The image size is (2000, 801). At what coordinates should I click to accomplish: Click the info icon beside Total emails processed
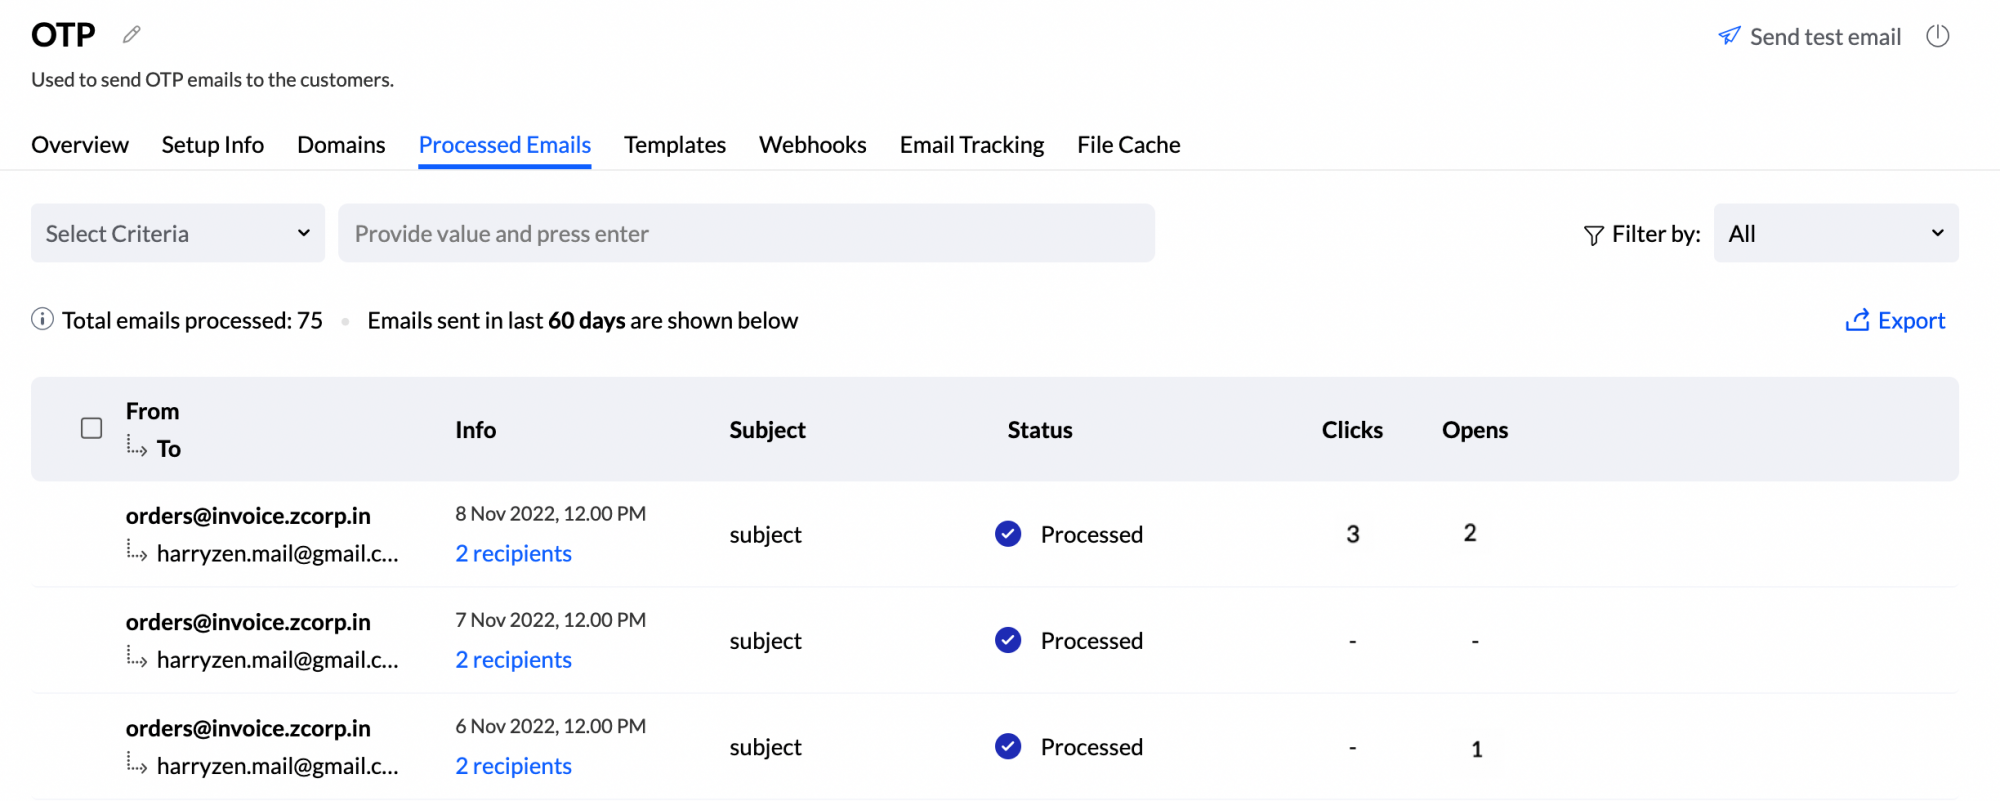click(42, 319)
